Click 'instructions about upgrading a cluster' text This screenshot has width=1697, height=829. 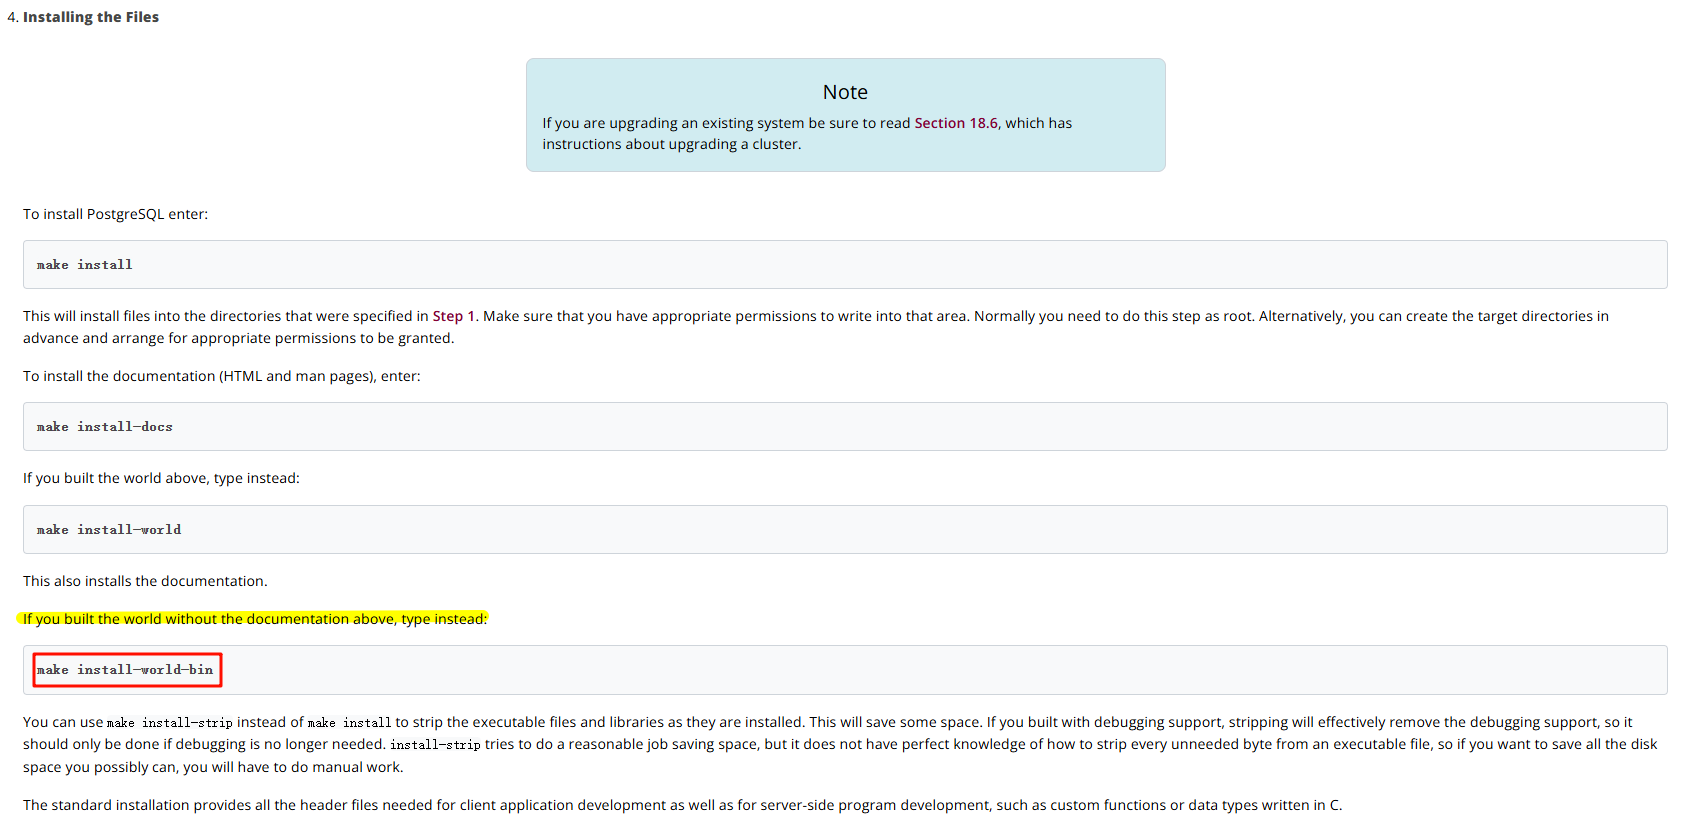coord(671,144)
